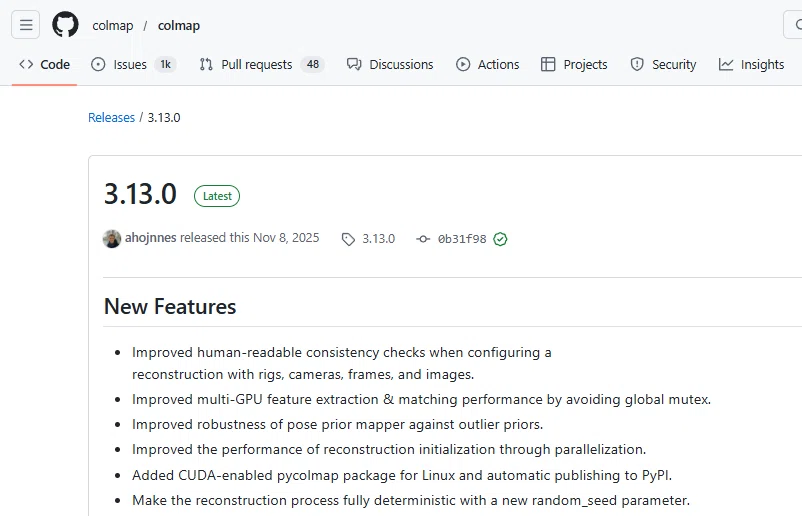Click the 1k issues counter badge

pyautogui.click(x=166, y=64)
